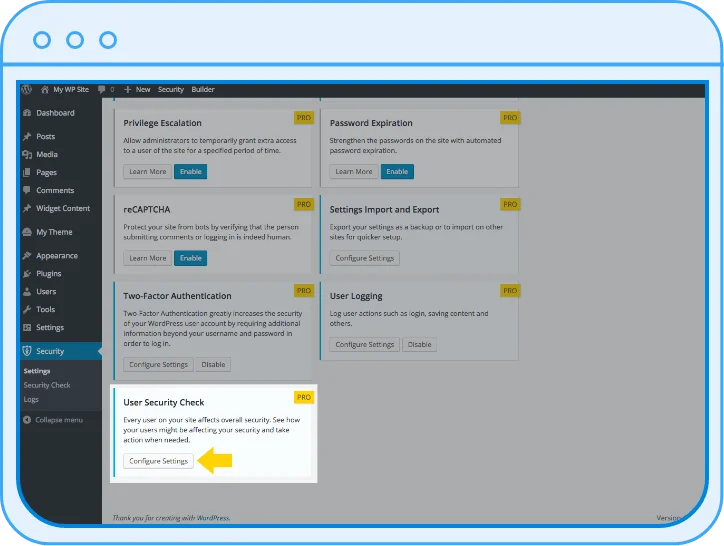The height and width of the screenshot is (546, 724).
Task: Select Security Check submenu item
Action: pos(47,385)
